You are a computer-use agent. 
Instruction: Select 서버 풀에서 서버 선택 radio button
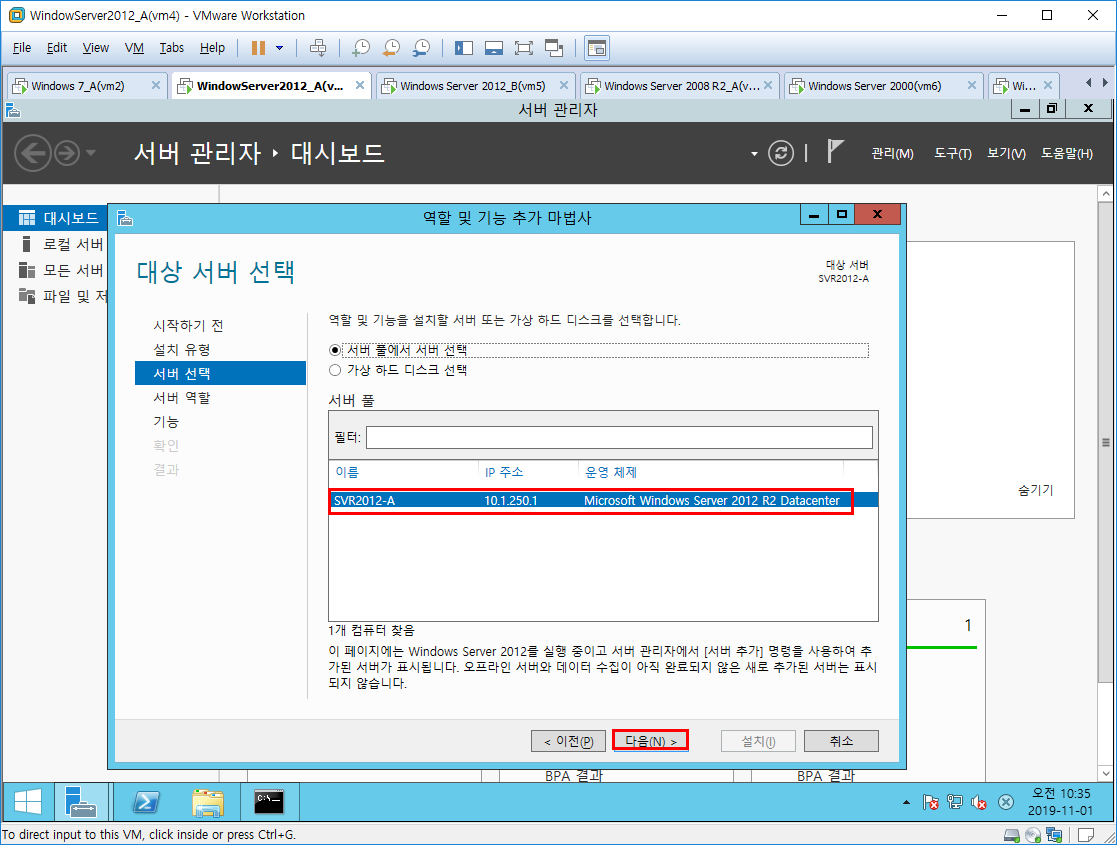[335, 351]
